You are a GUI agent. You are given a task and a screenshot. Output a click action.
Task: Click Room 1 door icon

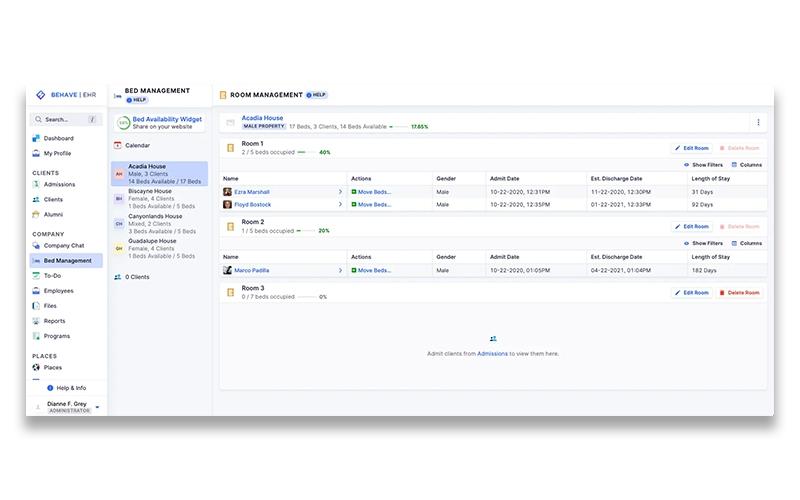(x=230, y=148)
